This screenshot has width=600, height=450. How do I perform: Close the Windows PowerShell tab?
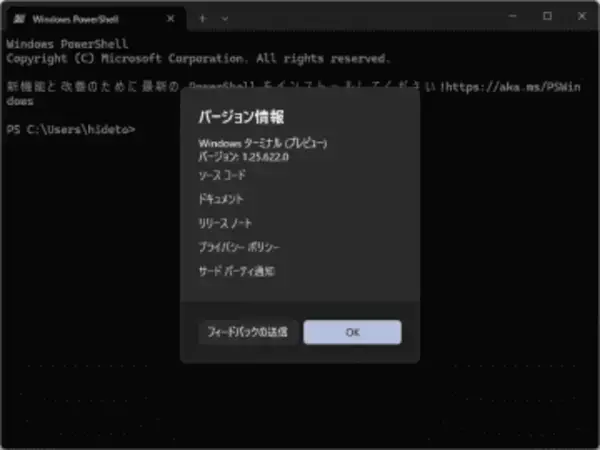click(171, 19)
